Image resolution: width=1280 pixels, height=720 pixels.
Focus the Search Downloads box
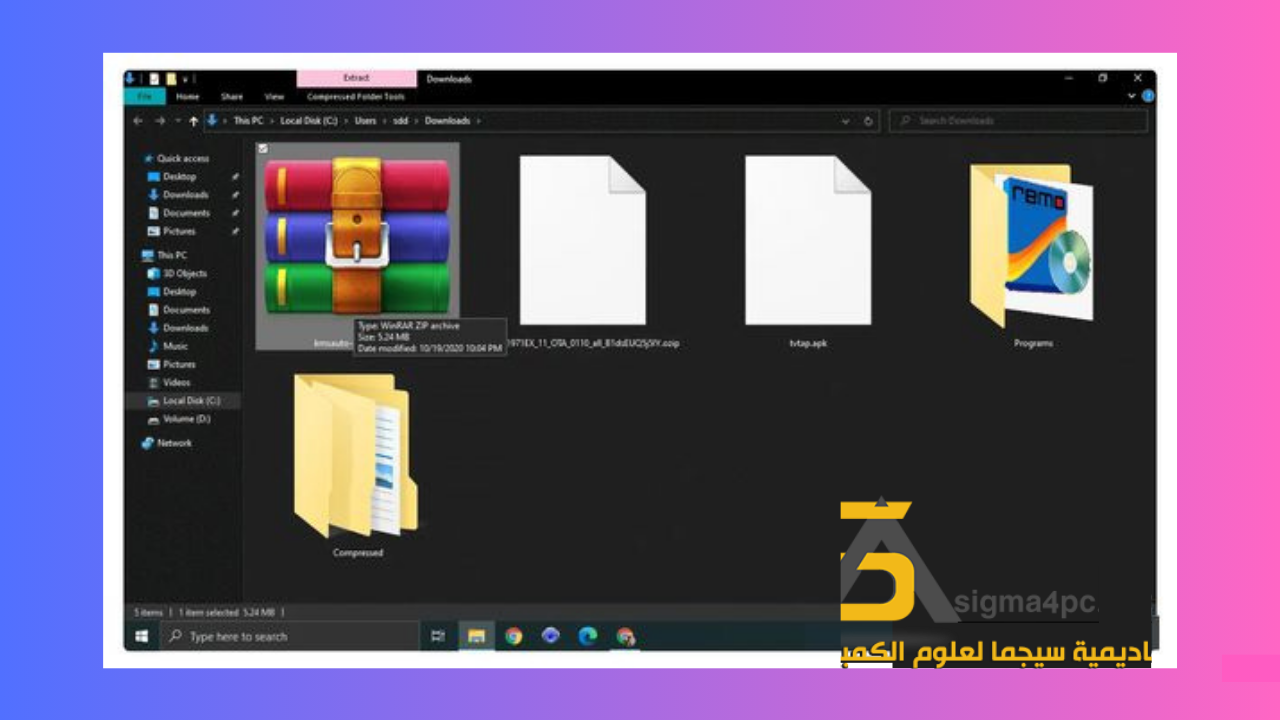tap(1018, 121)
